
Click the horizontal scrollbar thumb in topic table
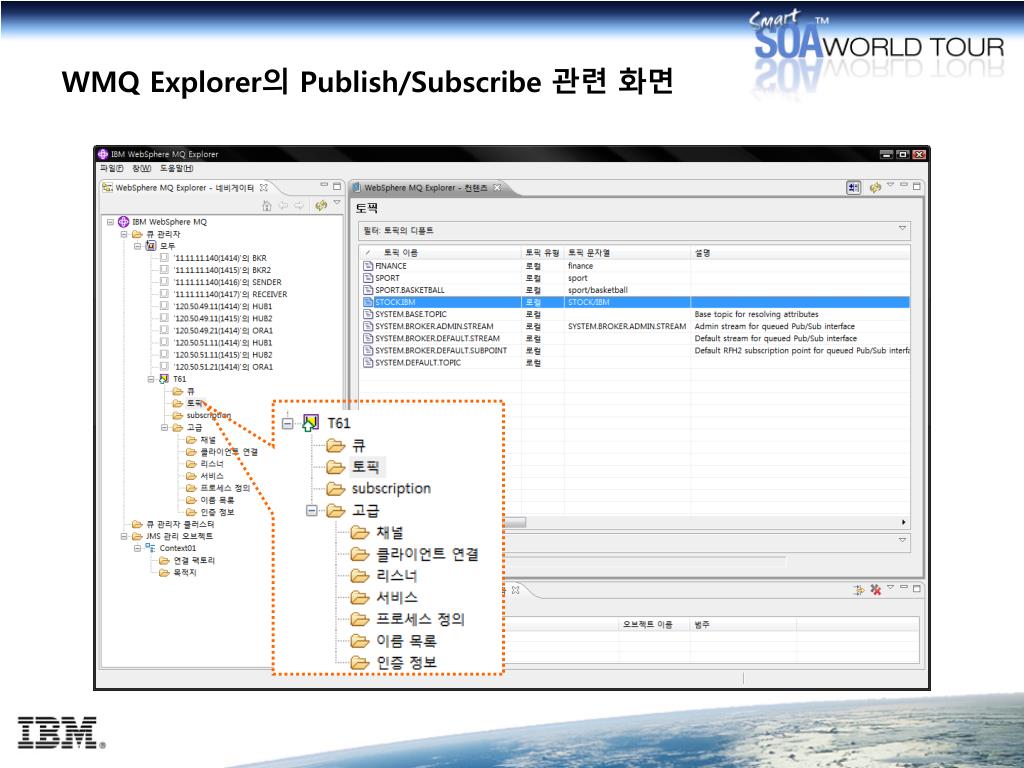pyautogui.click(x=515, y=522)
